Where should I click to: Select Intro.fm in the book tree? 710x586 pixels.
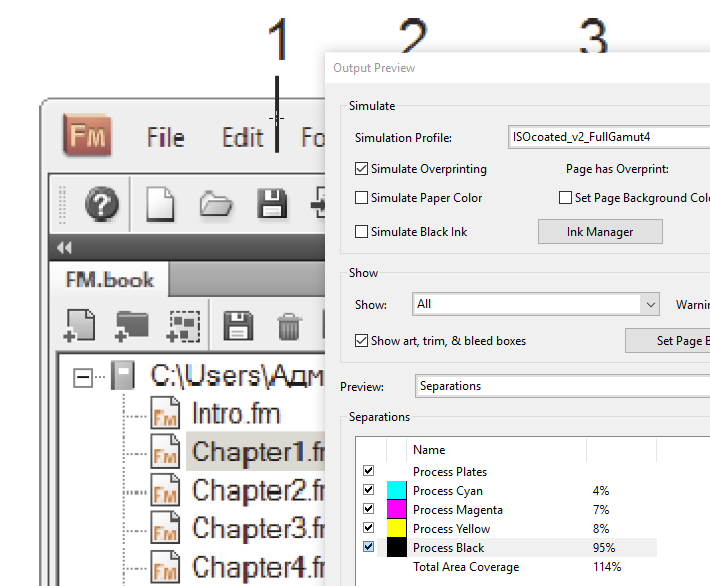[x=236, y=413]
